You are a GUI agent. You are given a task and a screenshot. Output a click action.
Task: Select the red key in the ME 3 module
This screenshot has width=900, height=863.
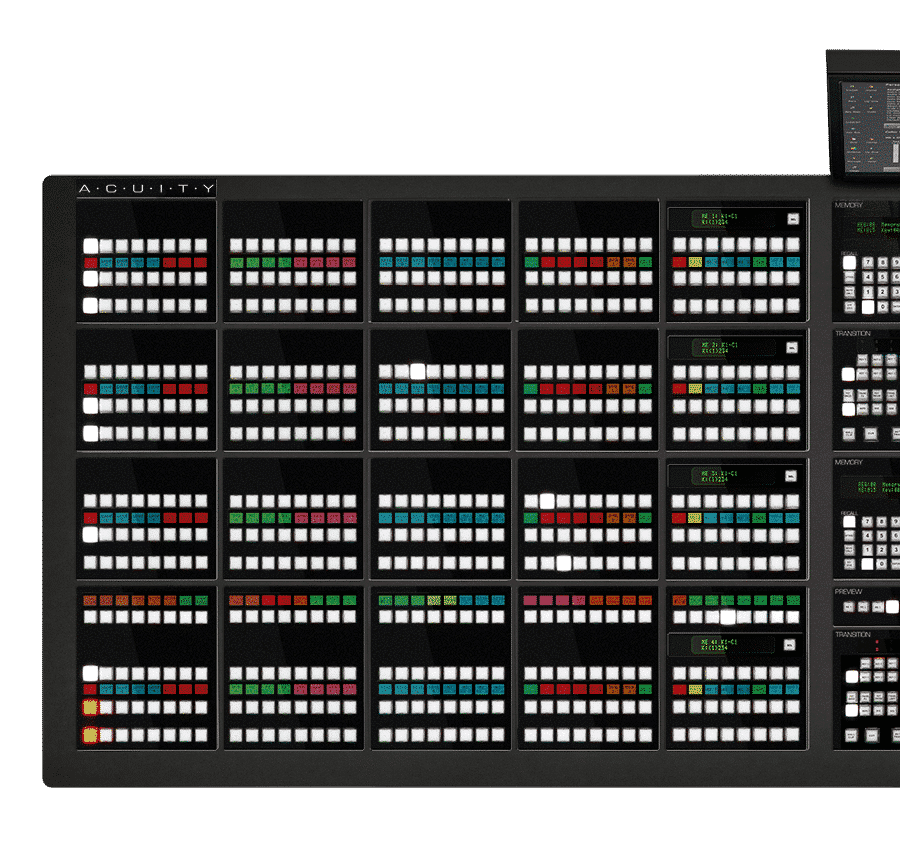tap(680, 518)
